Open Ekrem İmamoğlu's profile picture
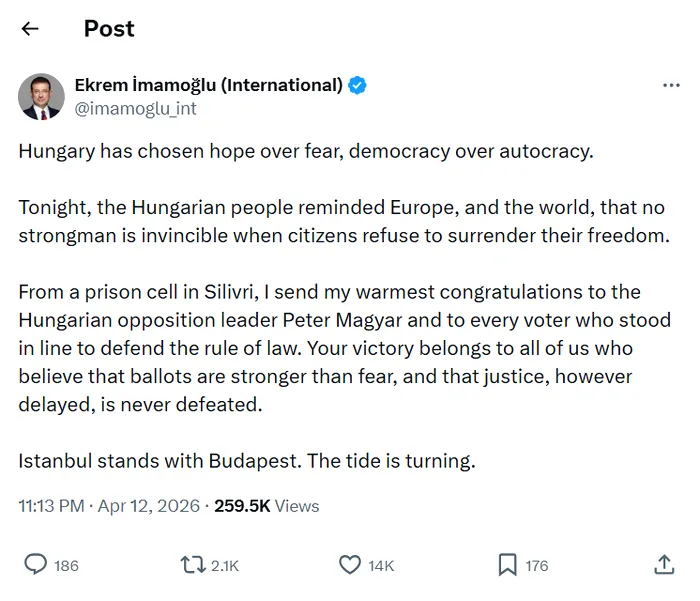Viewport: 700px width, 601px height. click(x=41, y=97)
